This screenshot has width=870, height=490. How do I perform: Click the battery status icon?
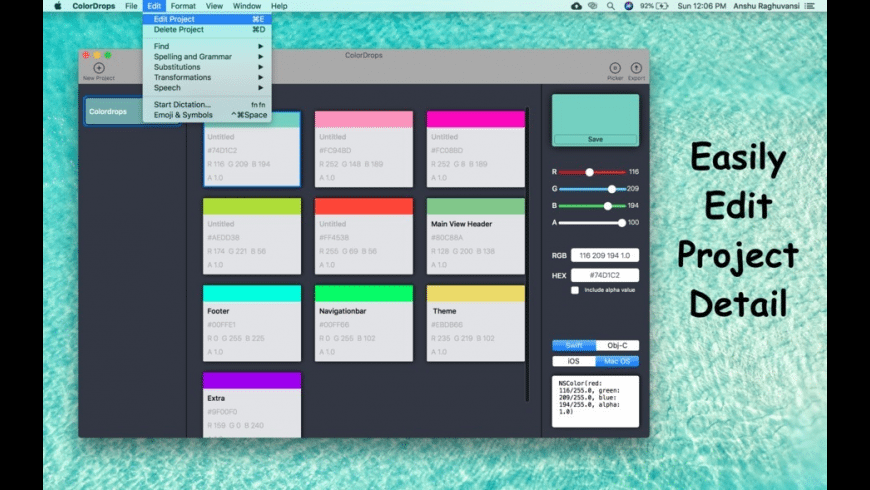[x=662, y=6]
